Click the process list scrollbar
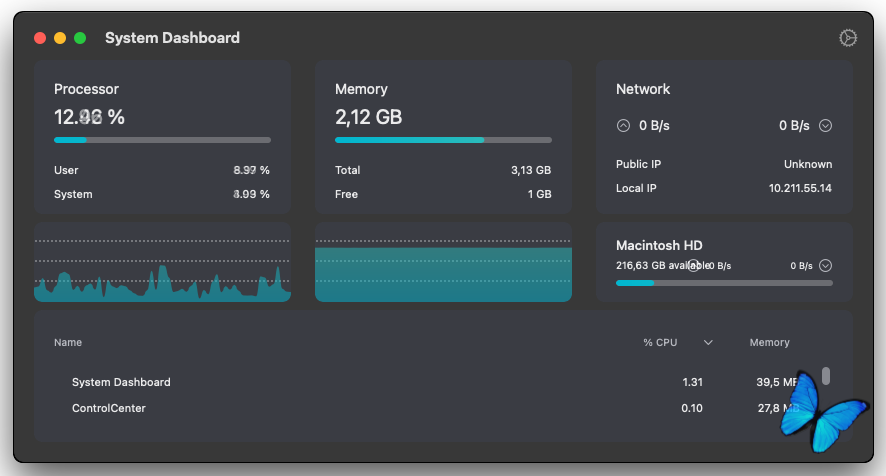The height and width of the screenshot is (476, 886). [x=826, y=376]
